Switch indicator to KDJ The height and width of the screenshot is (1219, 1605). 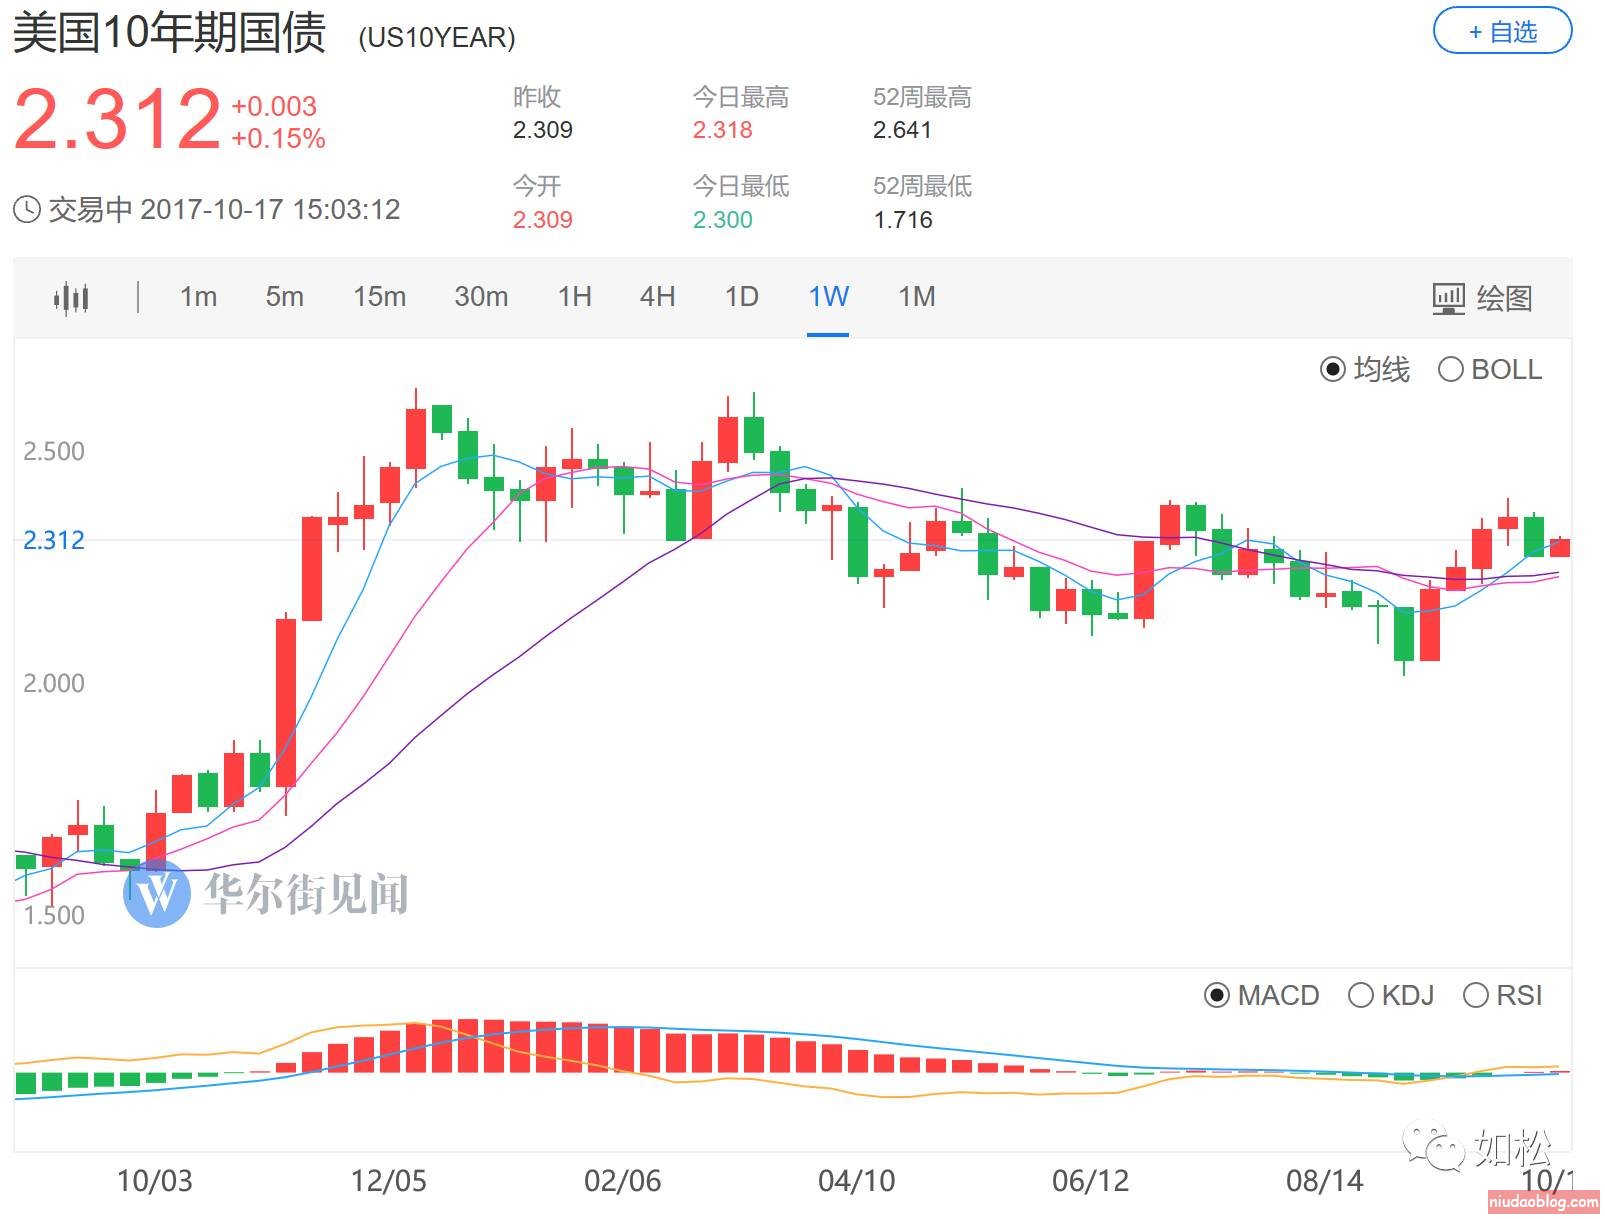pos(1360,996)
